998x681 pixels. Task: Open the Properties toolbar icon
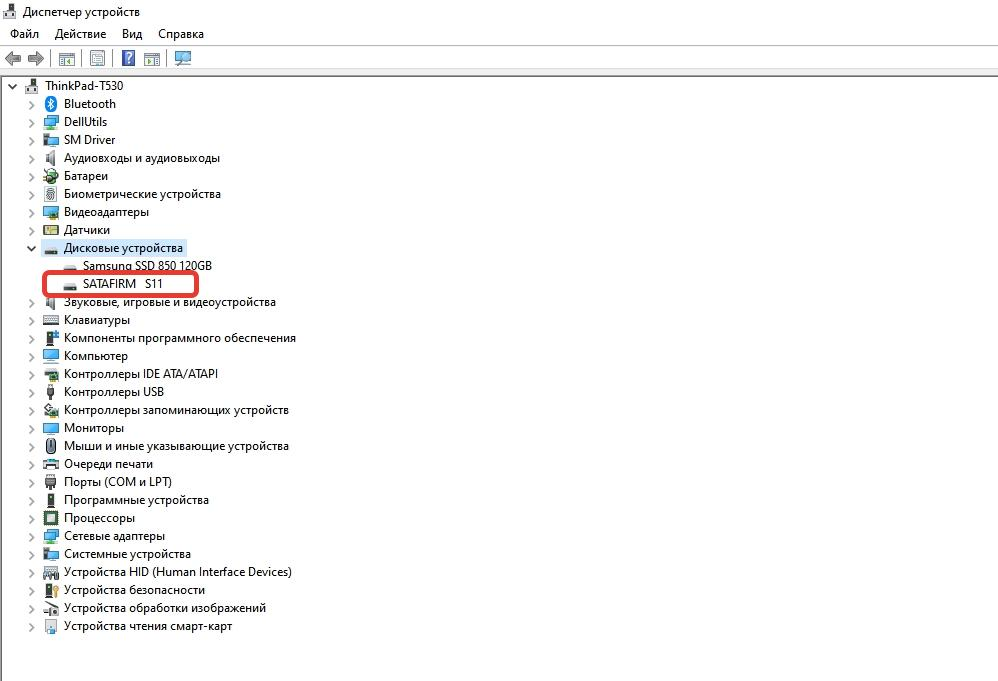[97, 59]
